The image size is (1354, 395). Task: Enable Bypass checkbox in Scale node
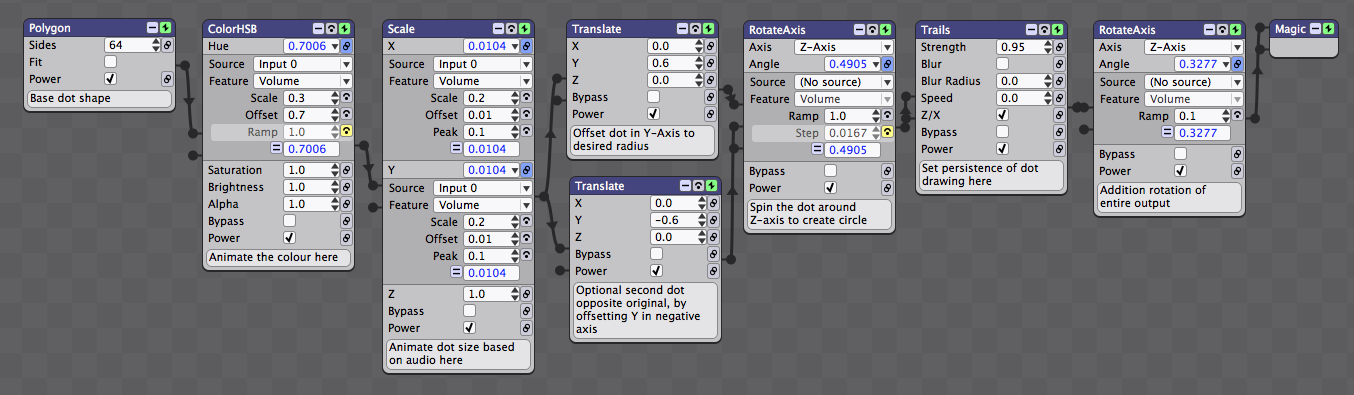[x=470, y=311]
